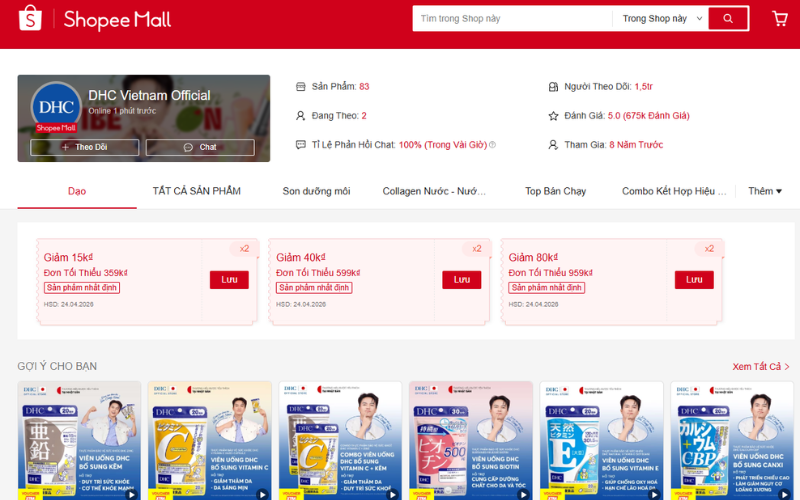The width and height of the screenshot is (800, 500).
Task: Click the Đánh Giá star icon
Action: pos(553,116)
